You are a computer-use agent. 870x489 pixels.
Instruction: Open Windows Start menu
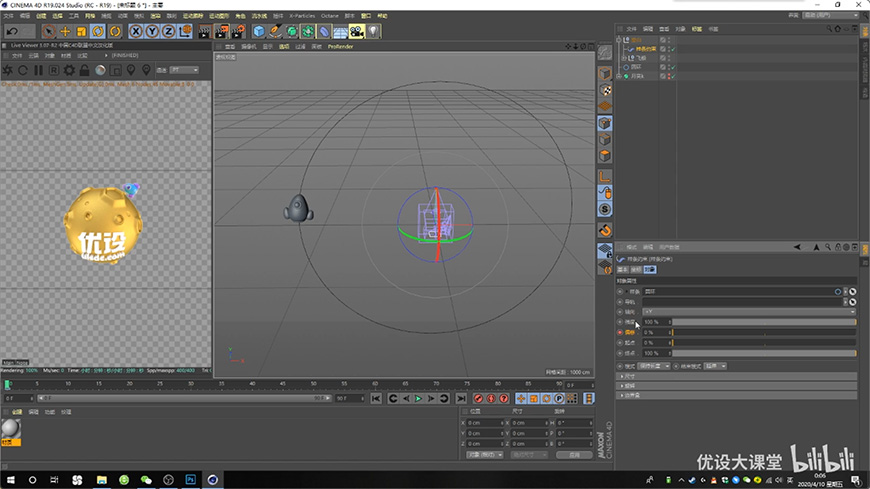coord(11,480)
